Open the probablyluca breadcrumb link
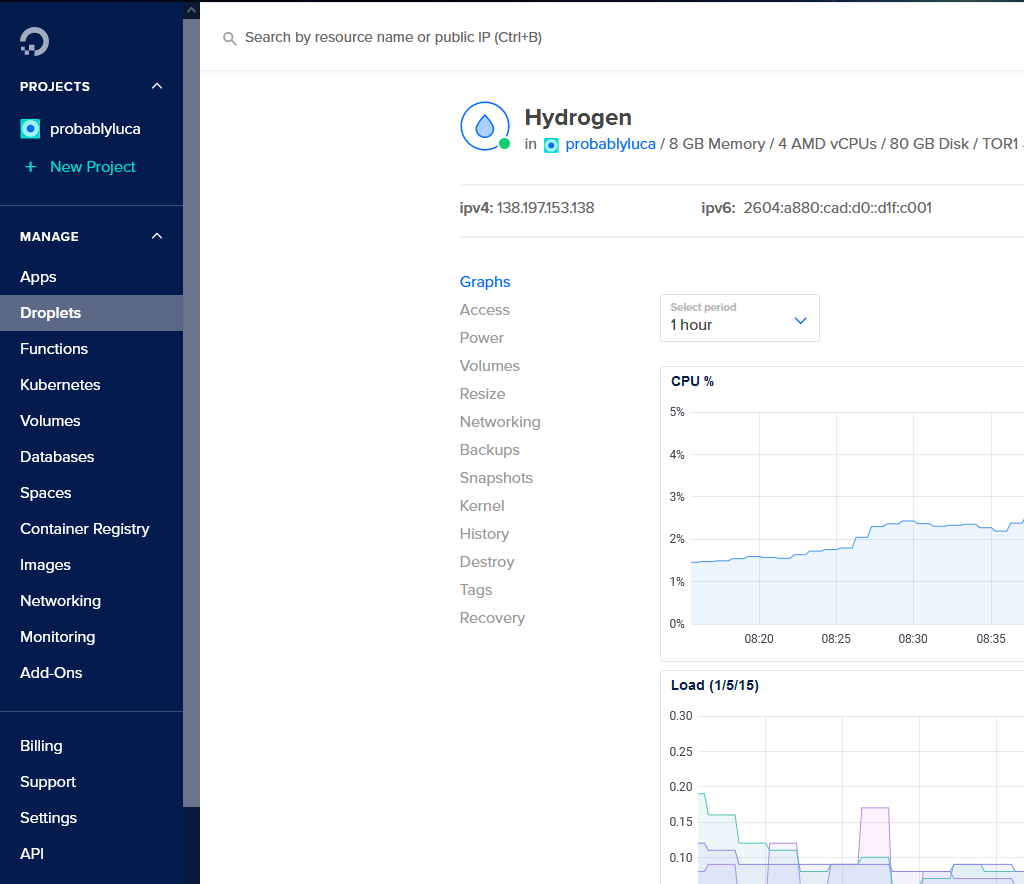 (x=610, y=144)
